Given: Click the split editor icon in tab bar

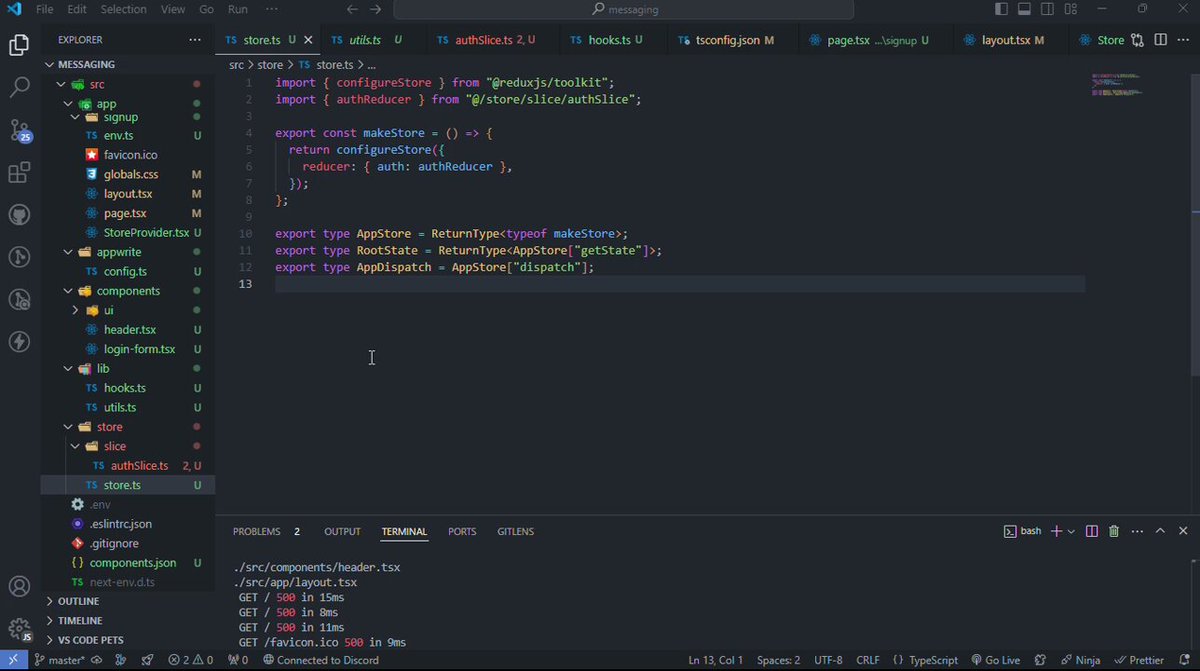Looking at the screenshot, I should [1161, 40].
